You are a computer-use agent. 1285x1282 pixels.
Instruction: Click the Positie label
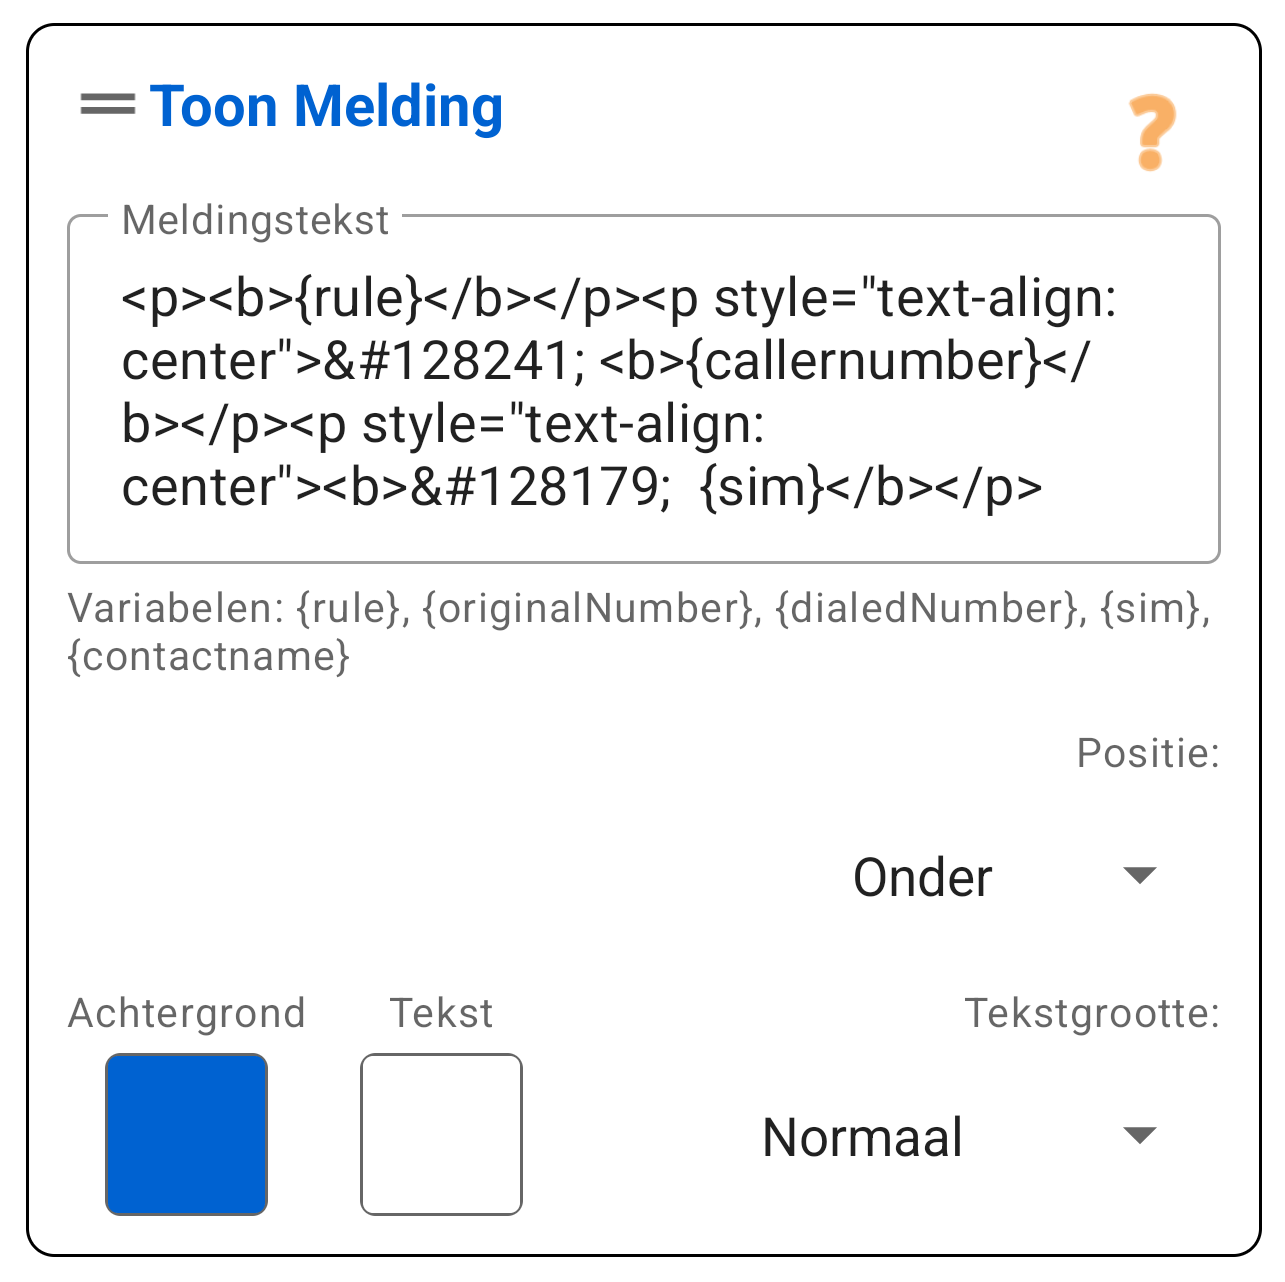tap(1147, 753)
